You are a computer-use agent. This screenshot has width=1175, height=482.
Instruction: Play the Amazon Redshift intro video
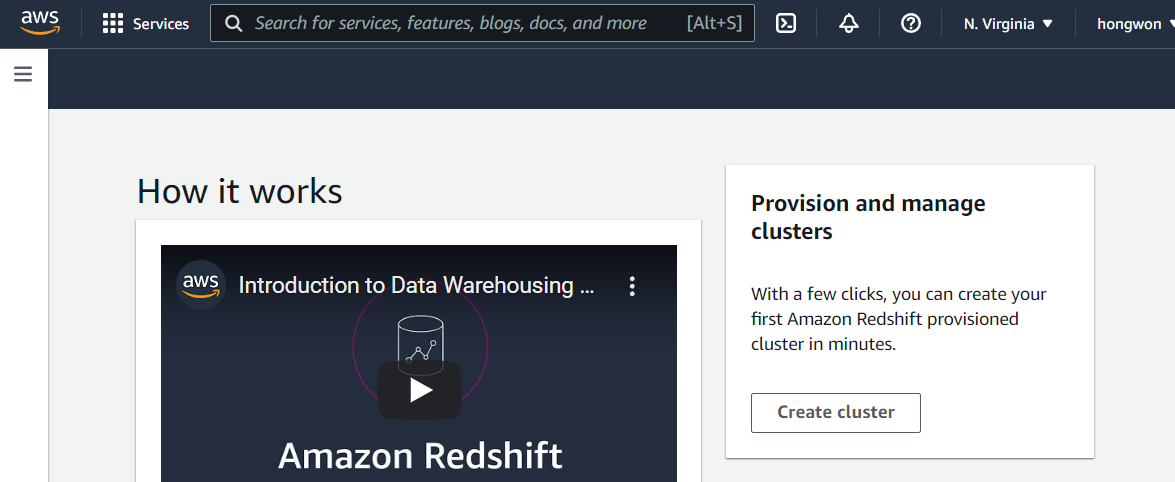tap(420, 390)
